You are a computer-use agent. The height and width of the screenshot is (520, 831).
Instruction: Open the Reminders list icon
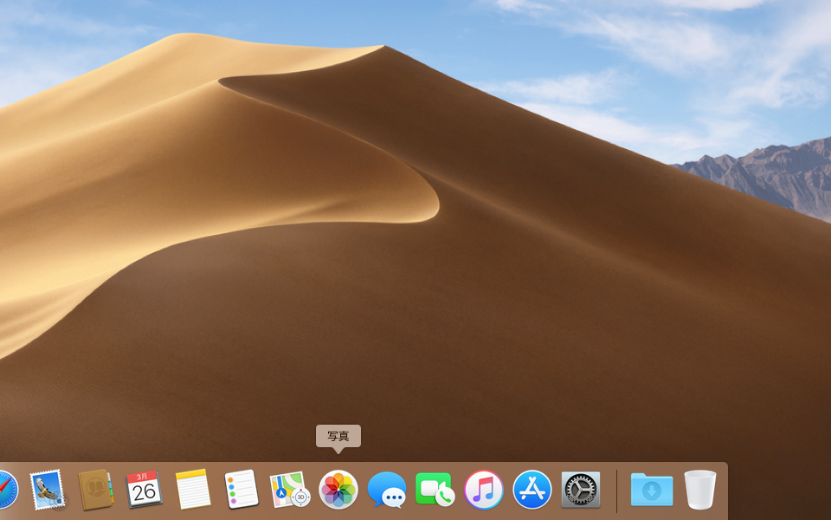[x=242, y=489]
